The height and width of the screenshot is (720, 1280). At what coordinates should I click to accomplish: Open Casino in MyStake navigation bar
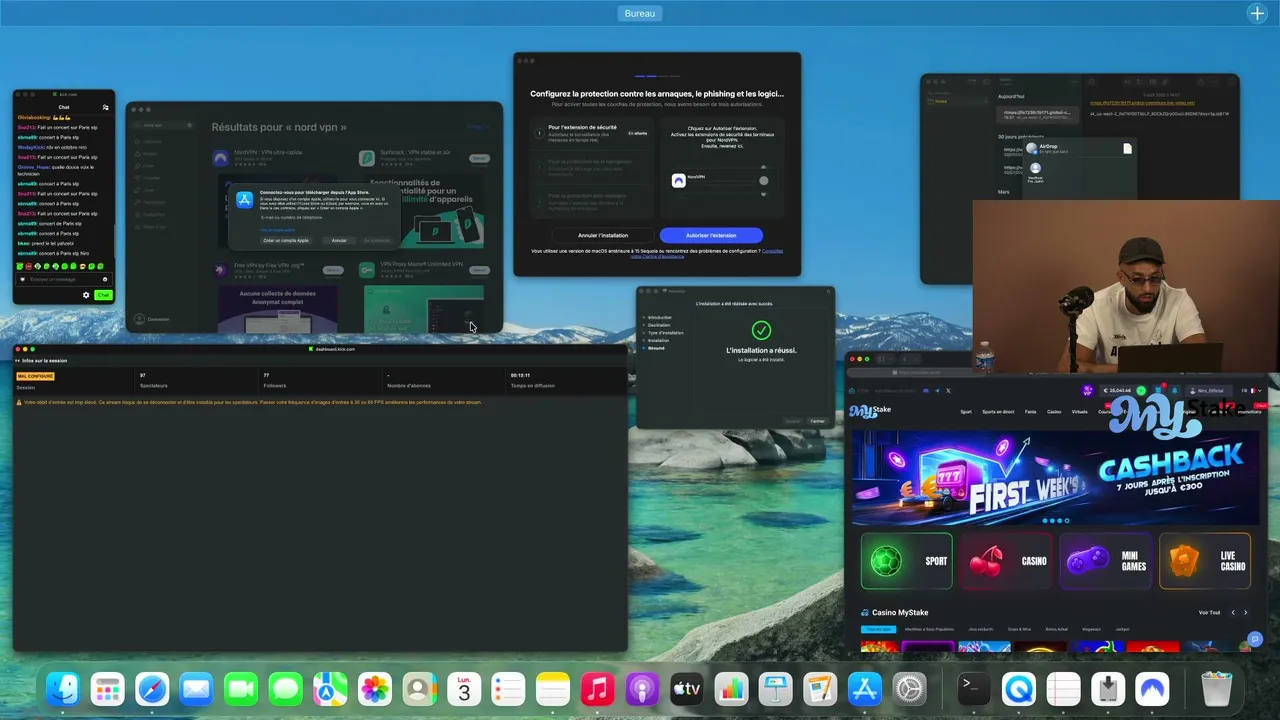click(1054, 411)
